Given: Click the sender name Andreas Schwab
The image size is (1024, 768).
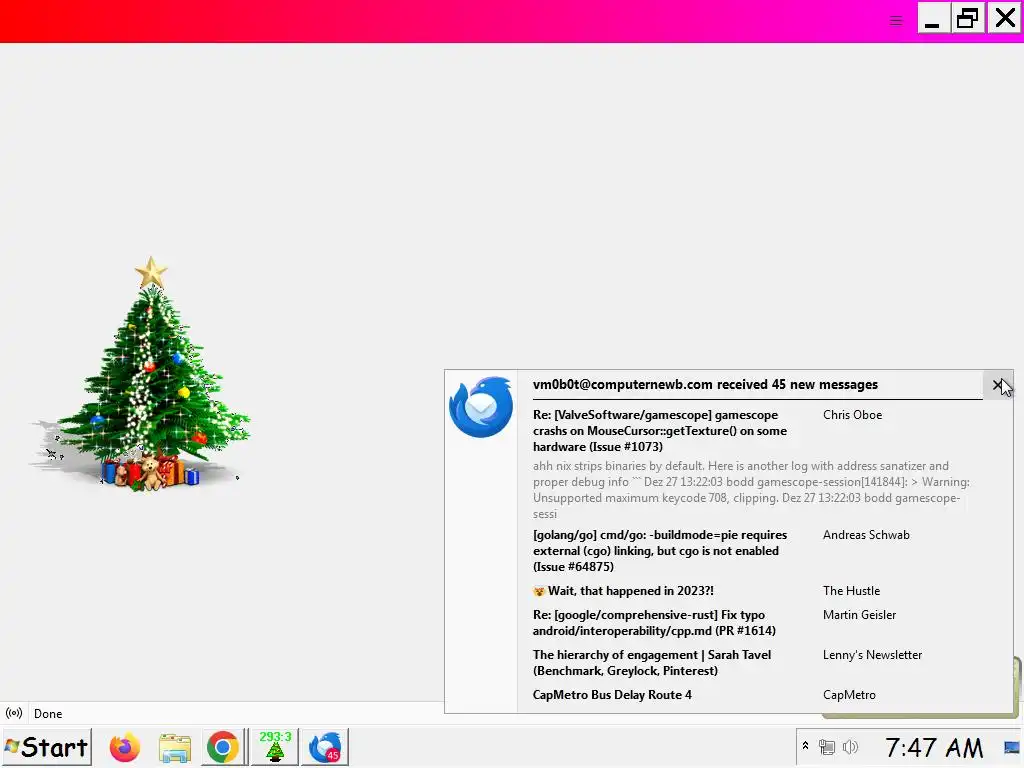Looking at the screenshot, I should (866, 535).
